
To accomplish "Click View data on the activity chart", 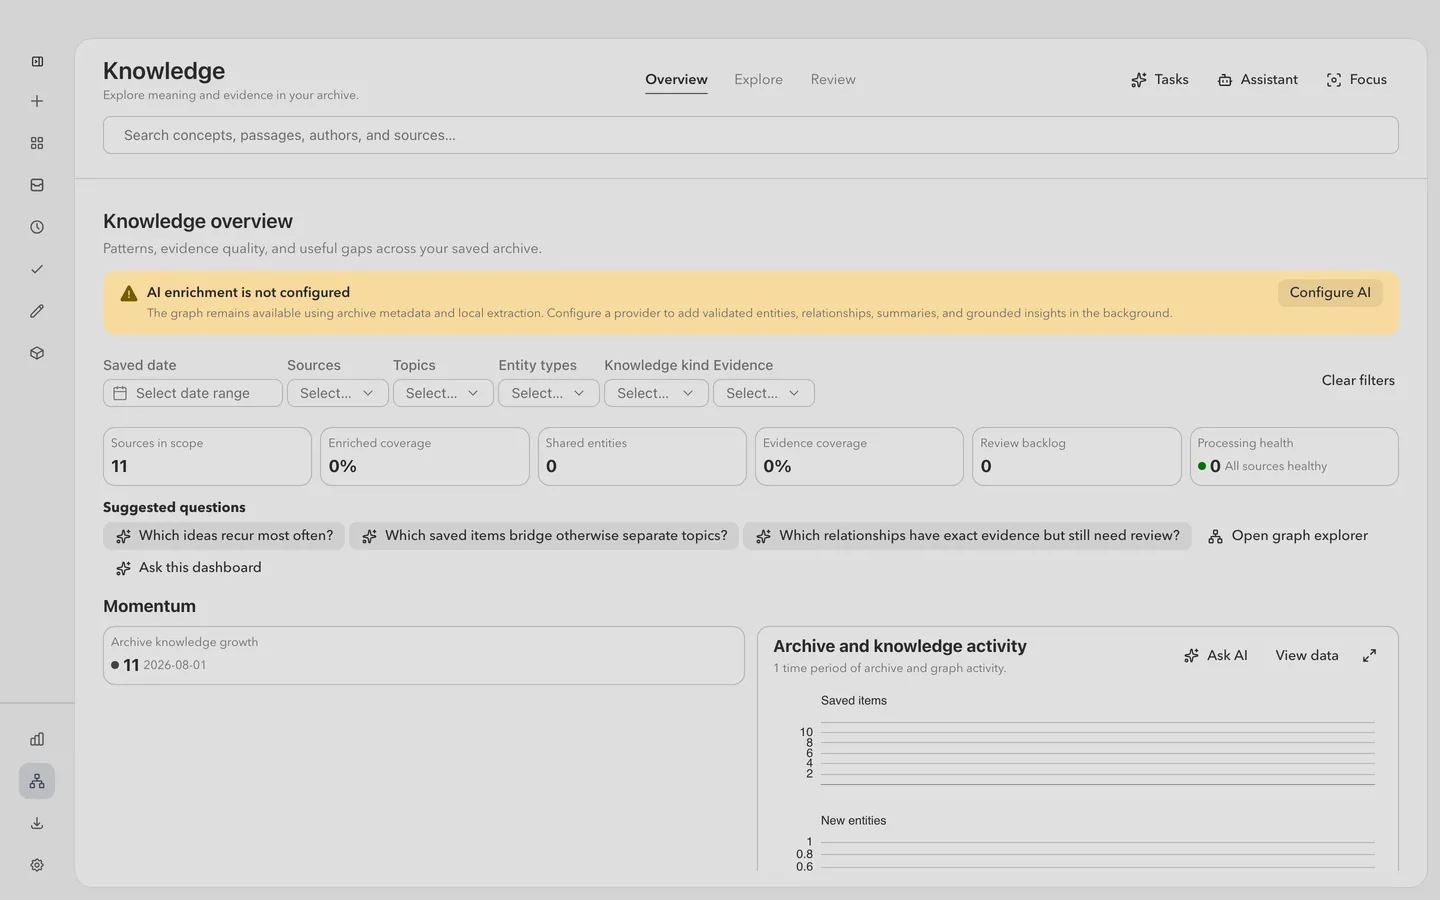I will pyautogui.click(x=1306, y=655).
